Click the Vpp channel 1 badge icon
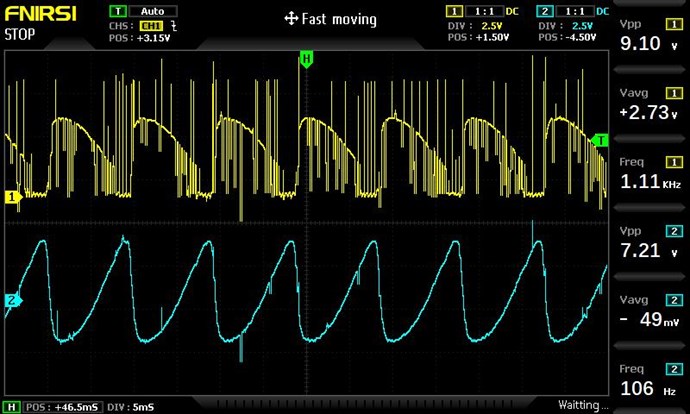The height and width of the screenshot is (414, 690). click(674, 24)
